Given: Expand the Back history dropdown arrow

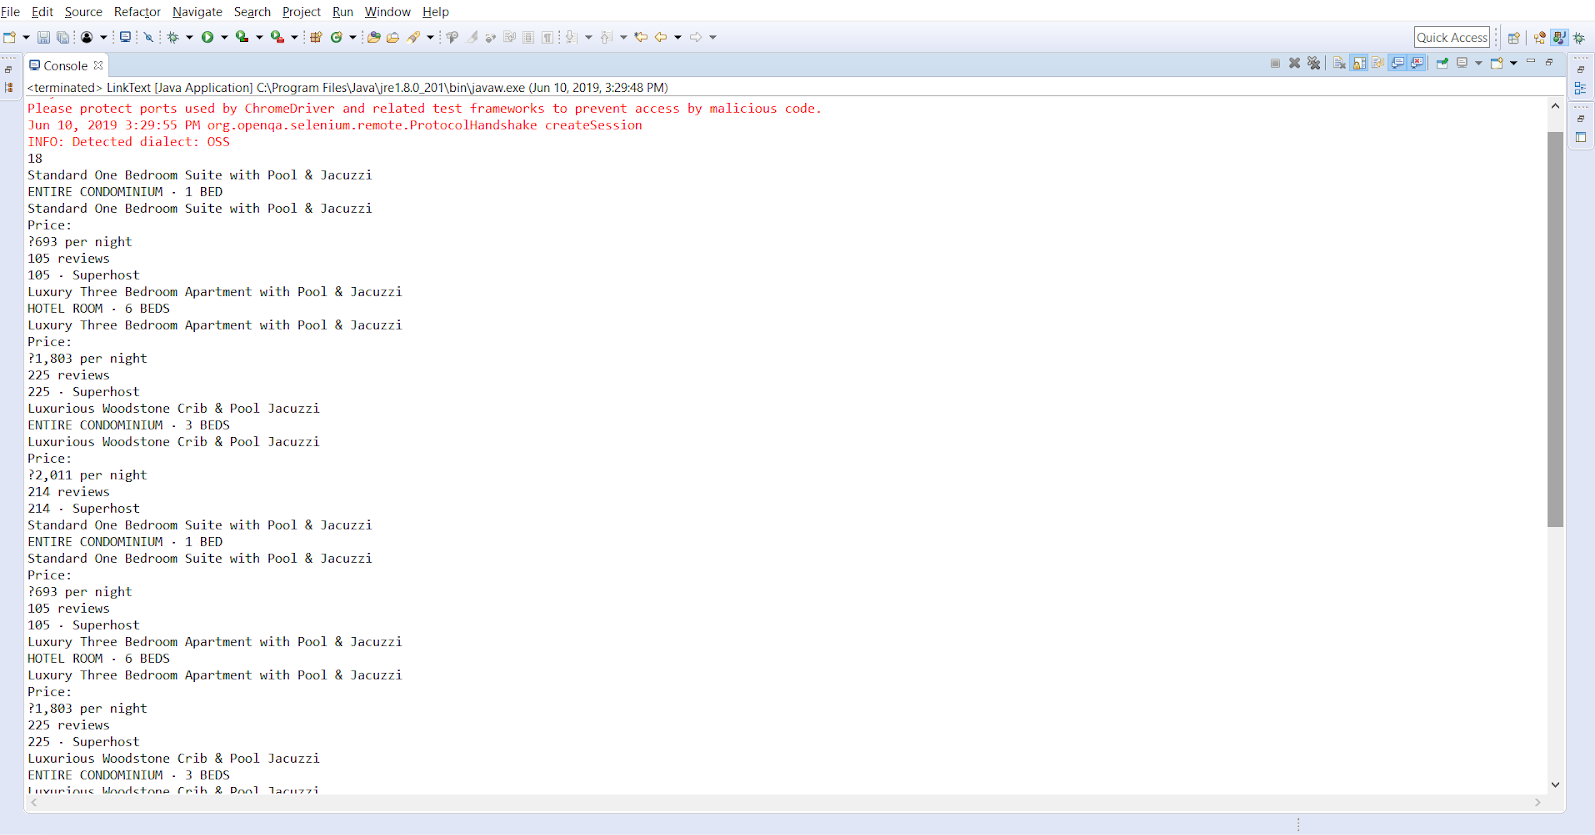Looking at the screenshot, I should [677, 37].
